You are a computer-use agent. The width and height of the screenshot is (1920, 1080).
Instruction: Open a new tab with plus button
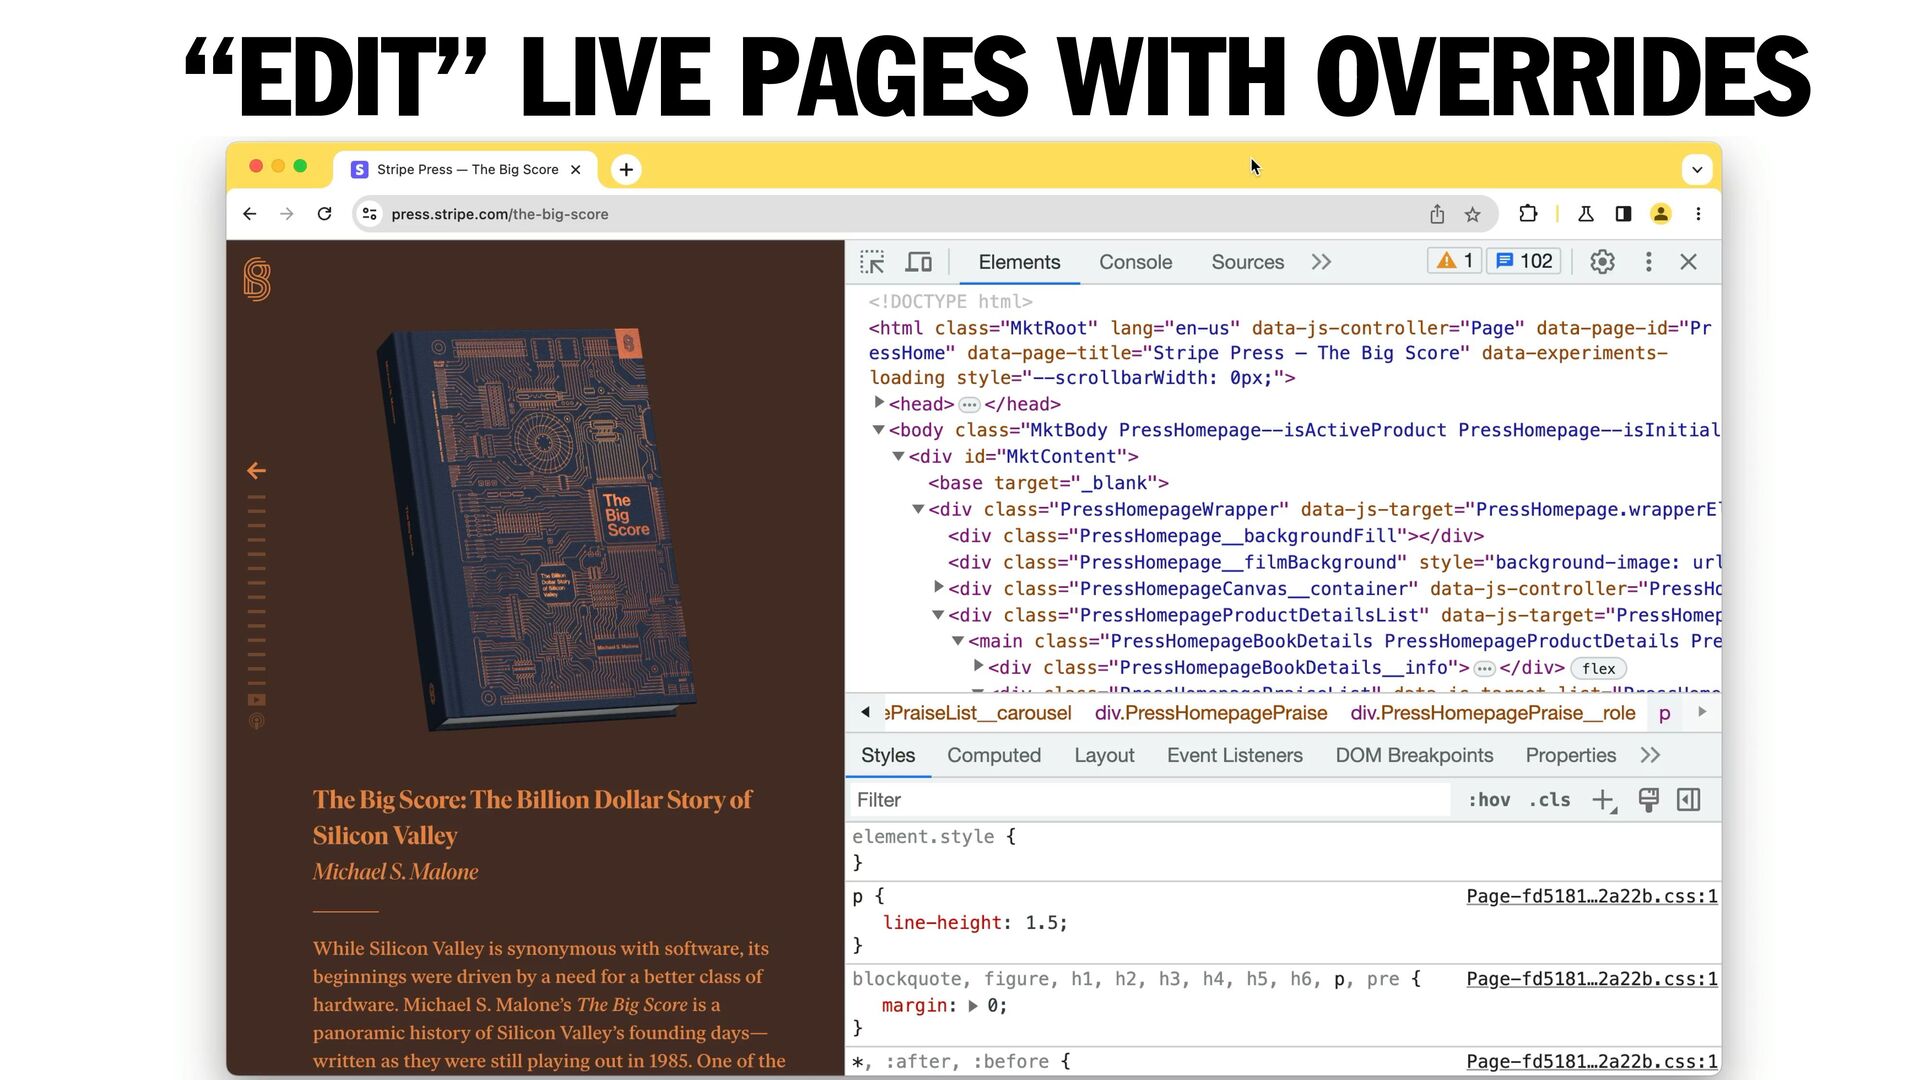(x=626, y=170)
